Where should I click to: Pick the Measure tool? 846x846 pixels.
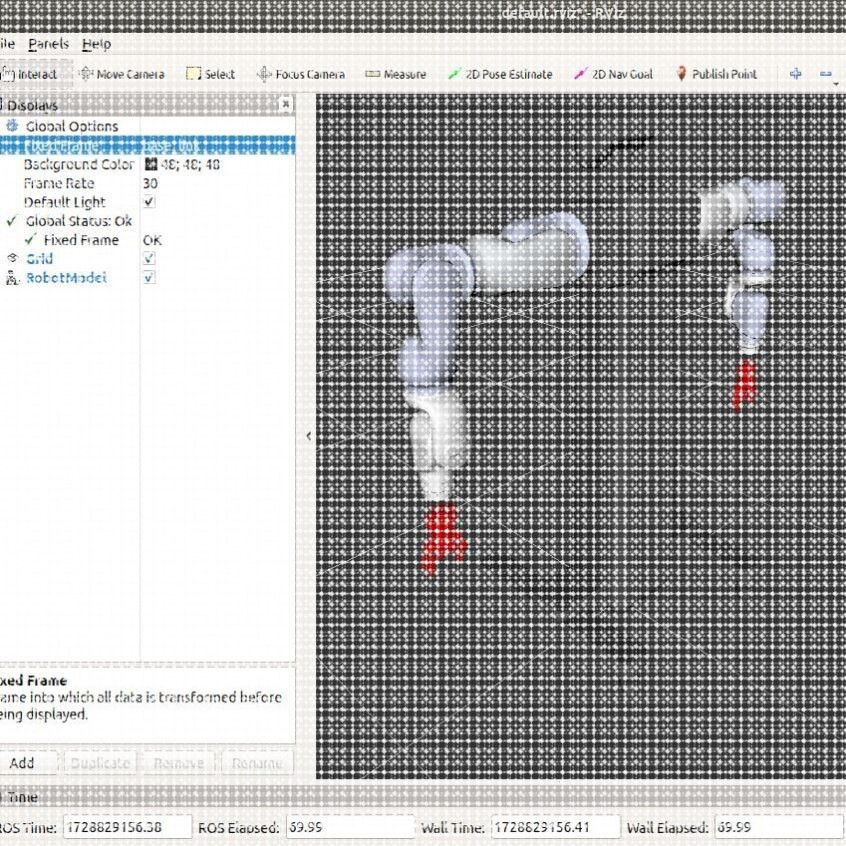click(x=395, y=74)
